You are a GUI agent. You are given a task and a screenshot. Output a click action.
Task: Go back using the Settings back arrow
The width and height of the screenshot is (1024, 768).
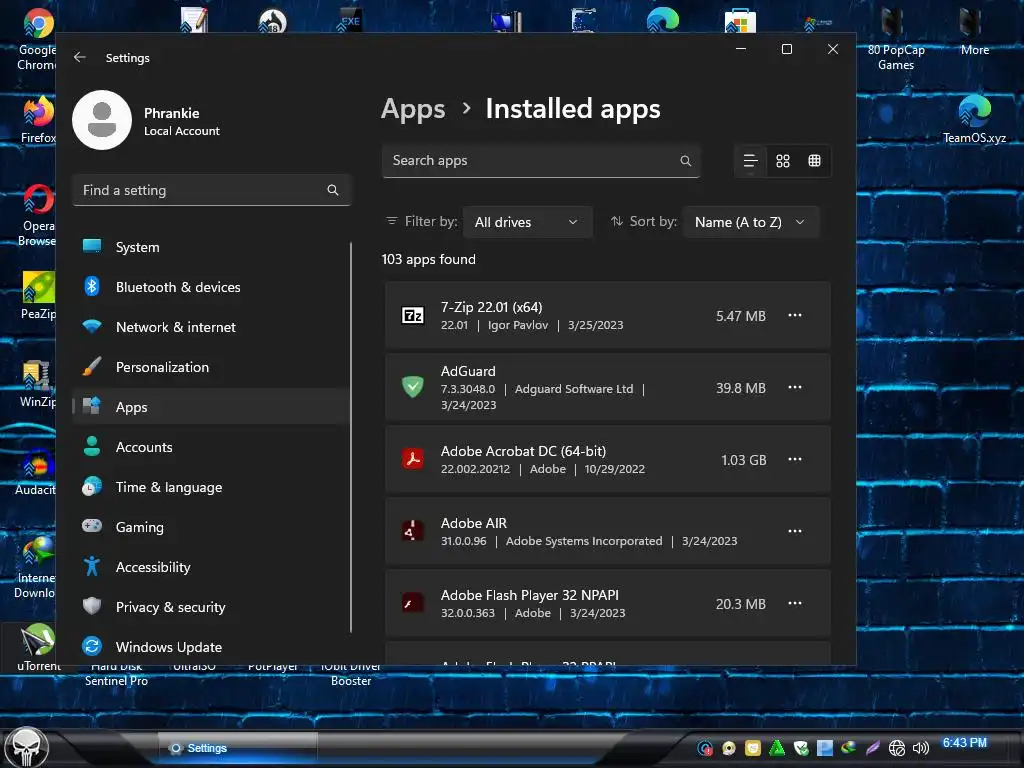point(80,57)
